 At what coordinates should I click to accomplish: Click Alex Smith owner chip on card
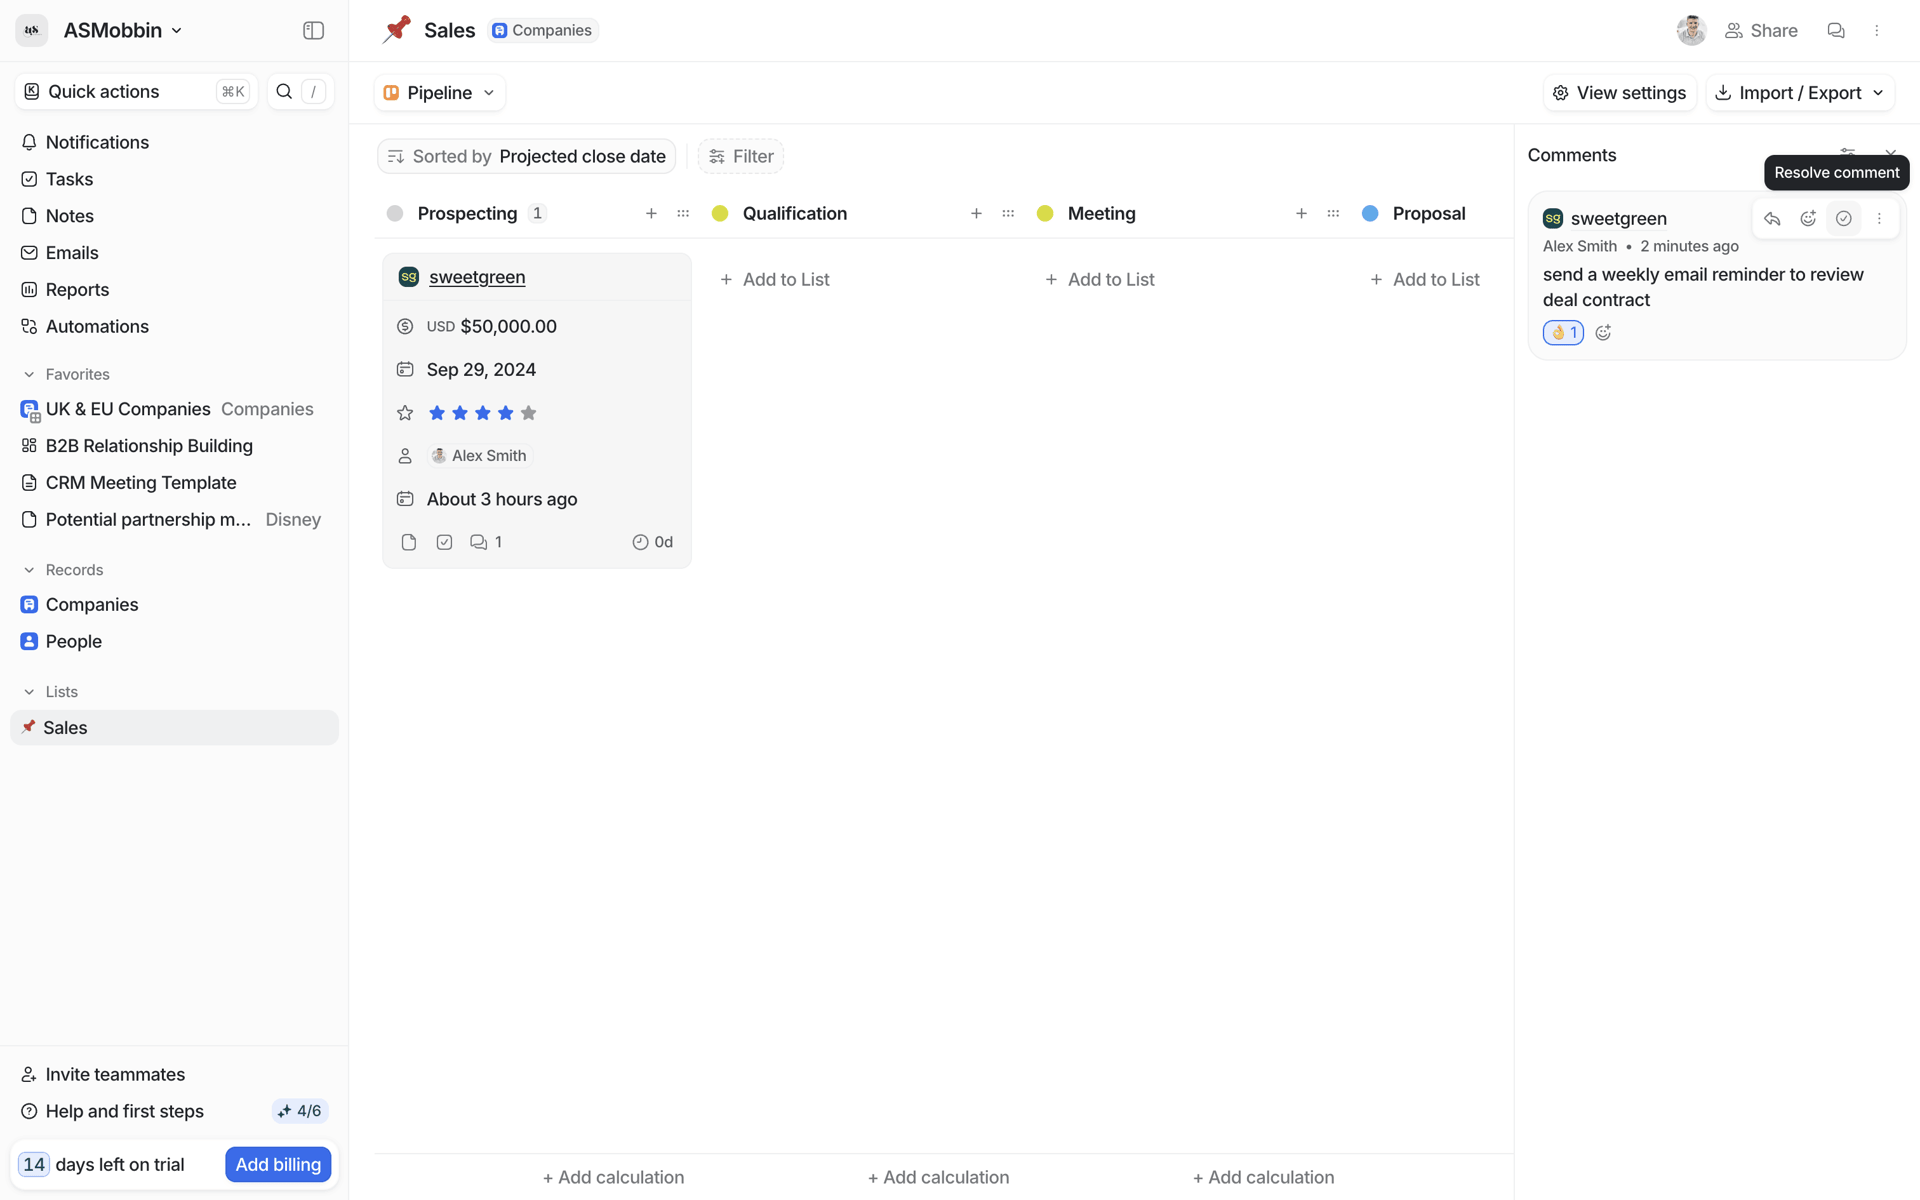tap(479, 456)
